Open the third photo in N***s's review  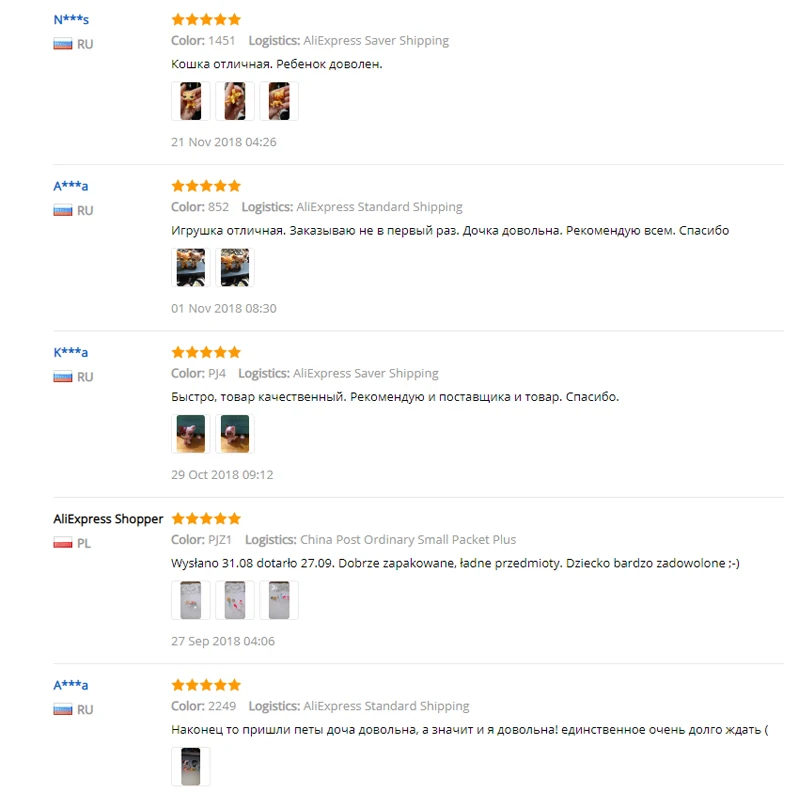279,101
